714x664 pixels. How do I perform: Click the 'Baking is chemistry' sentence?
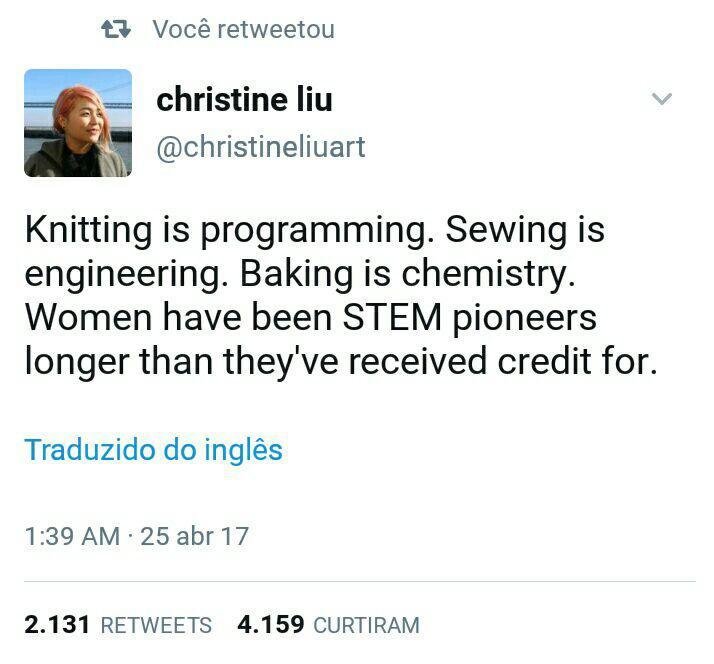tap(408, 273)
